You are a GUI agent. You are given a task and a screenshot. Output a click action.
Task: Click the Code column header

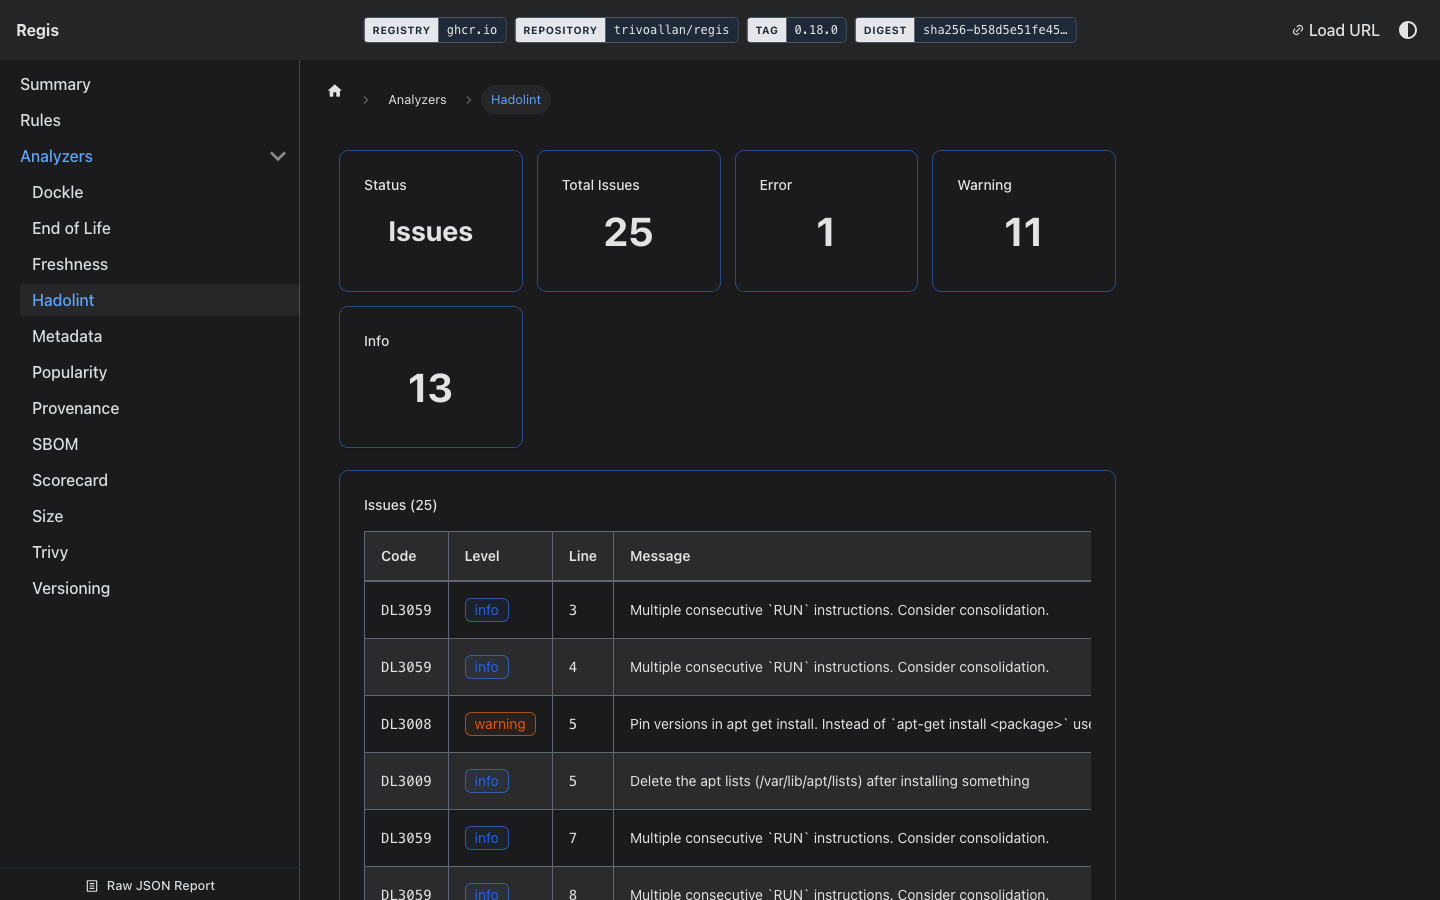point(399,556)
